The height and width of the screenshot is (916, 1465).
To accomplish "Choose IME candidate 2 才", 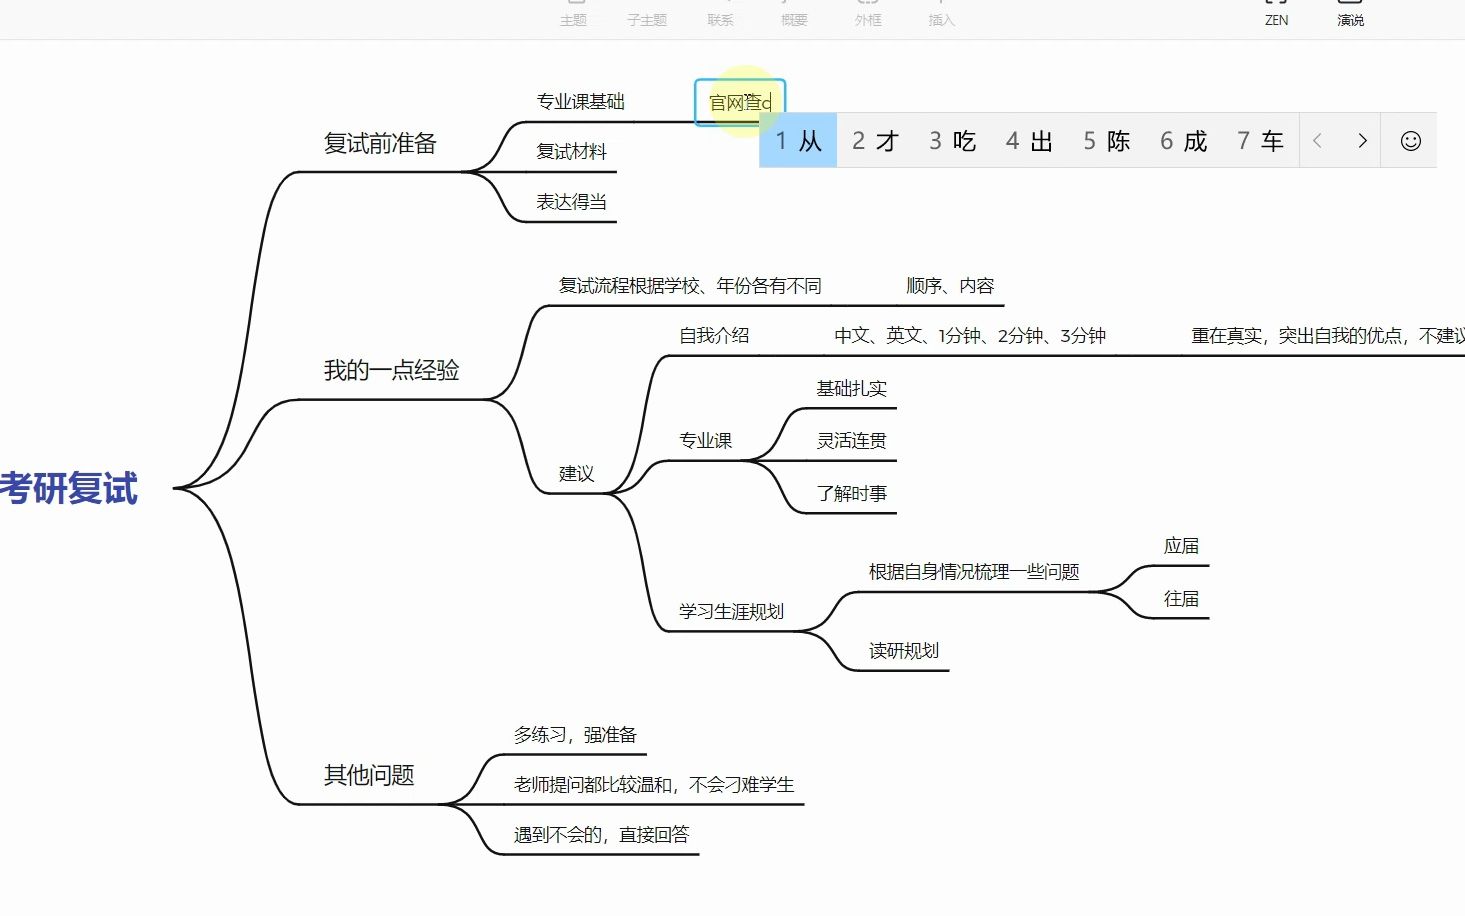I will click(875, 141).
